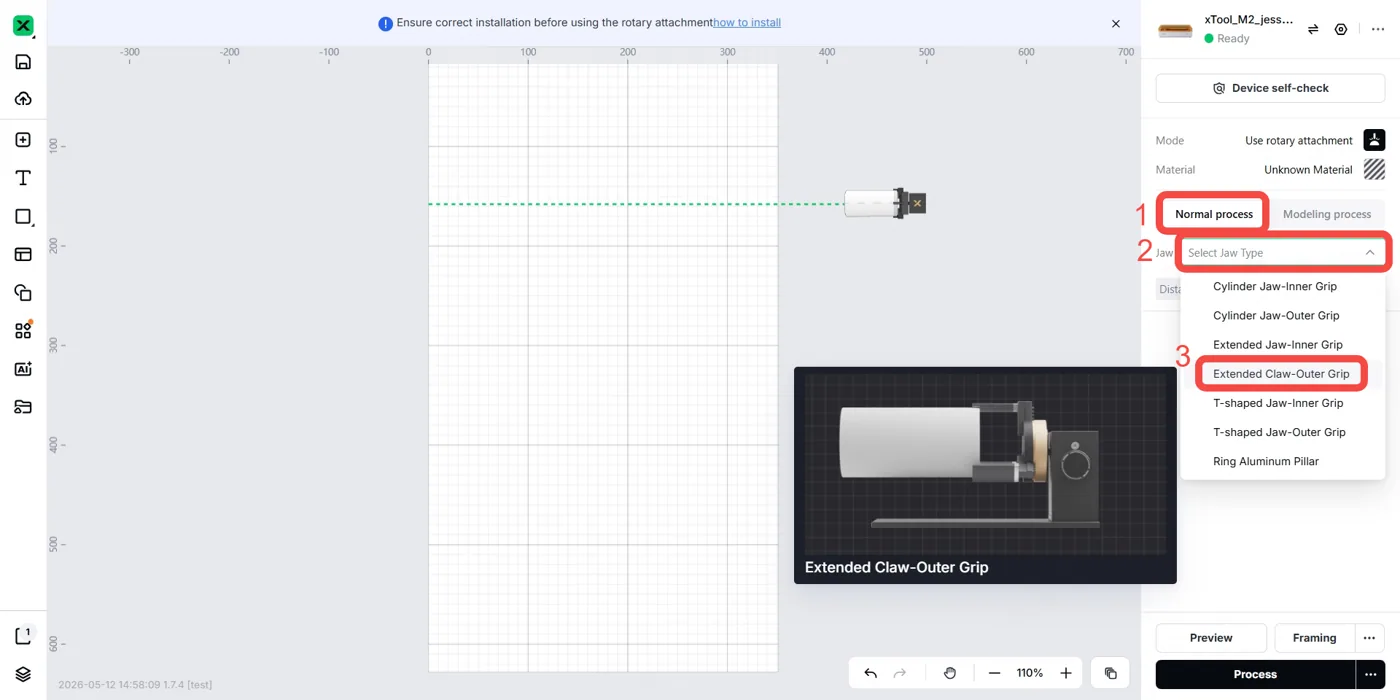This screenshot has height=700, width=1400.
Task: Open the device more-options ellipsis
Action: tap(1378, 30)
